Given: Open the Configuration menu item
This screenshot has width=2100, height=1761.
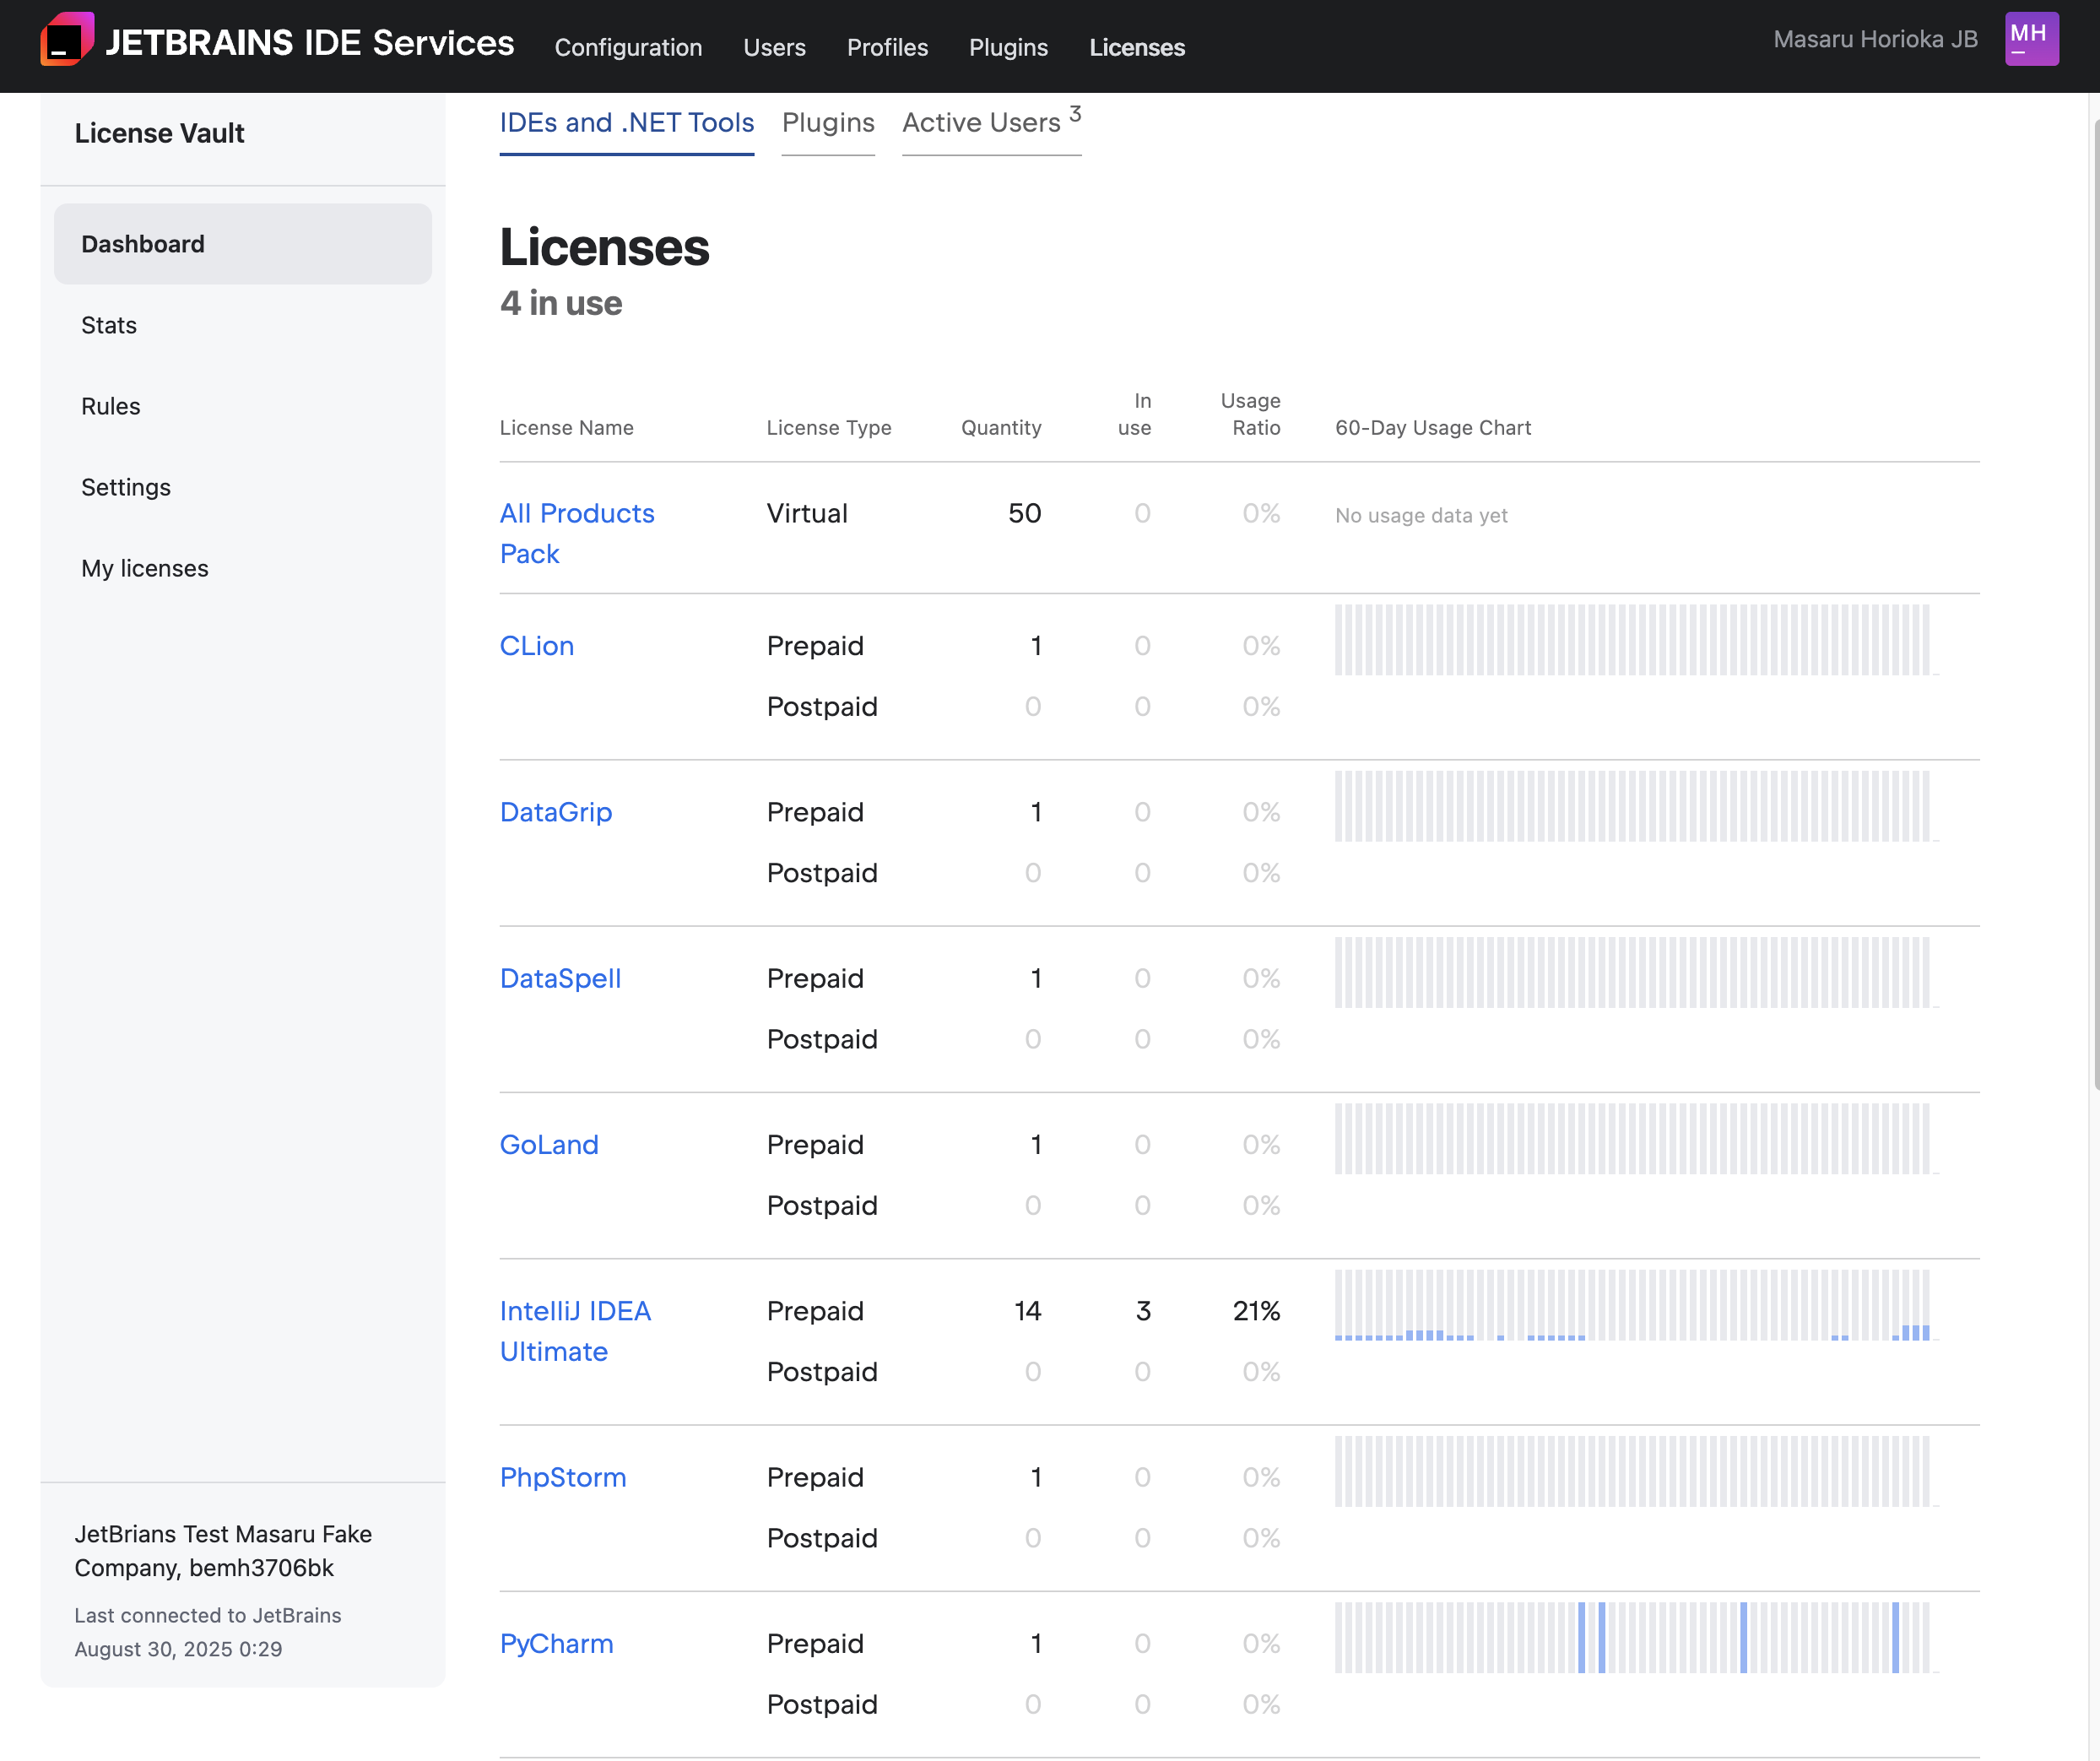Looking at the screenshot, I should point(628,47).
